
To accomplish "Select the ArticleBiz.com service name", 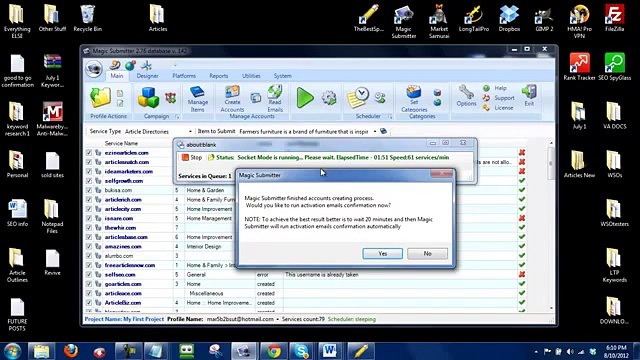I will click(122, 303).
